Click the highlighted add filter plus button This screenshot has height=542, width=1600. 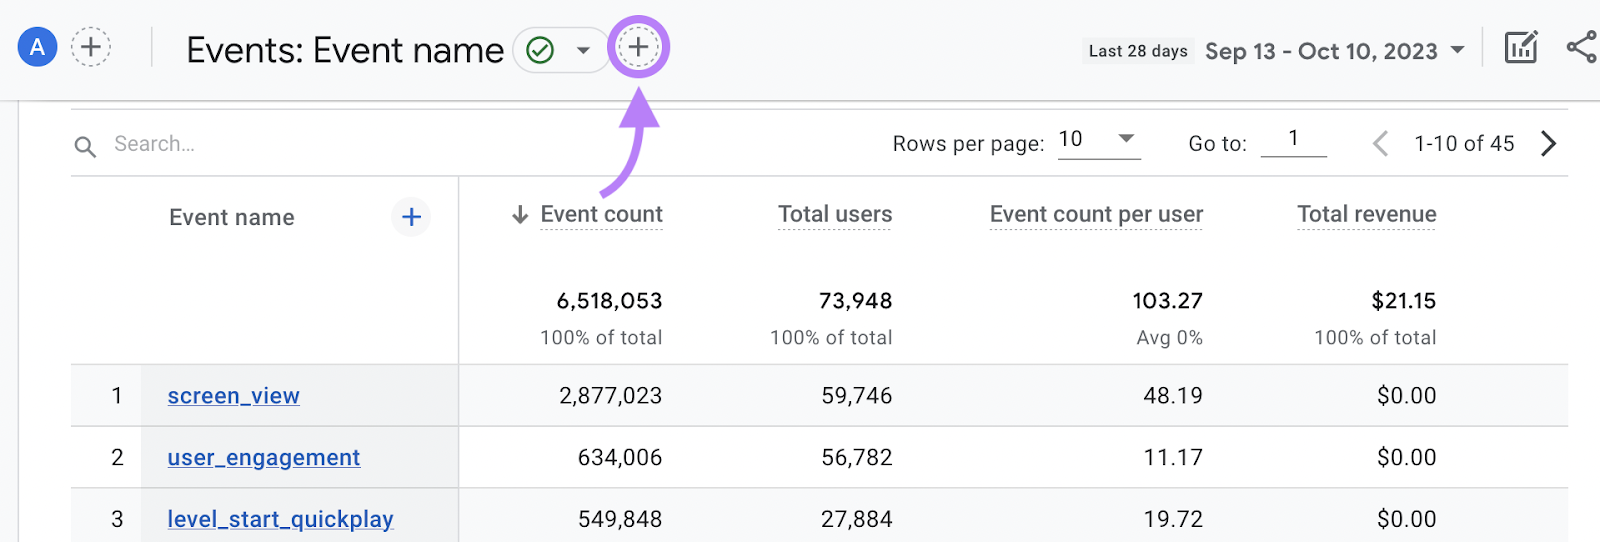point(638,47)
